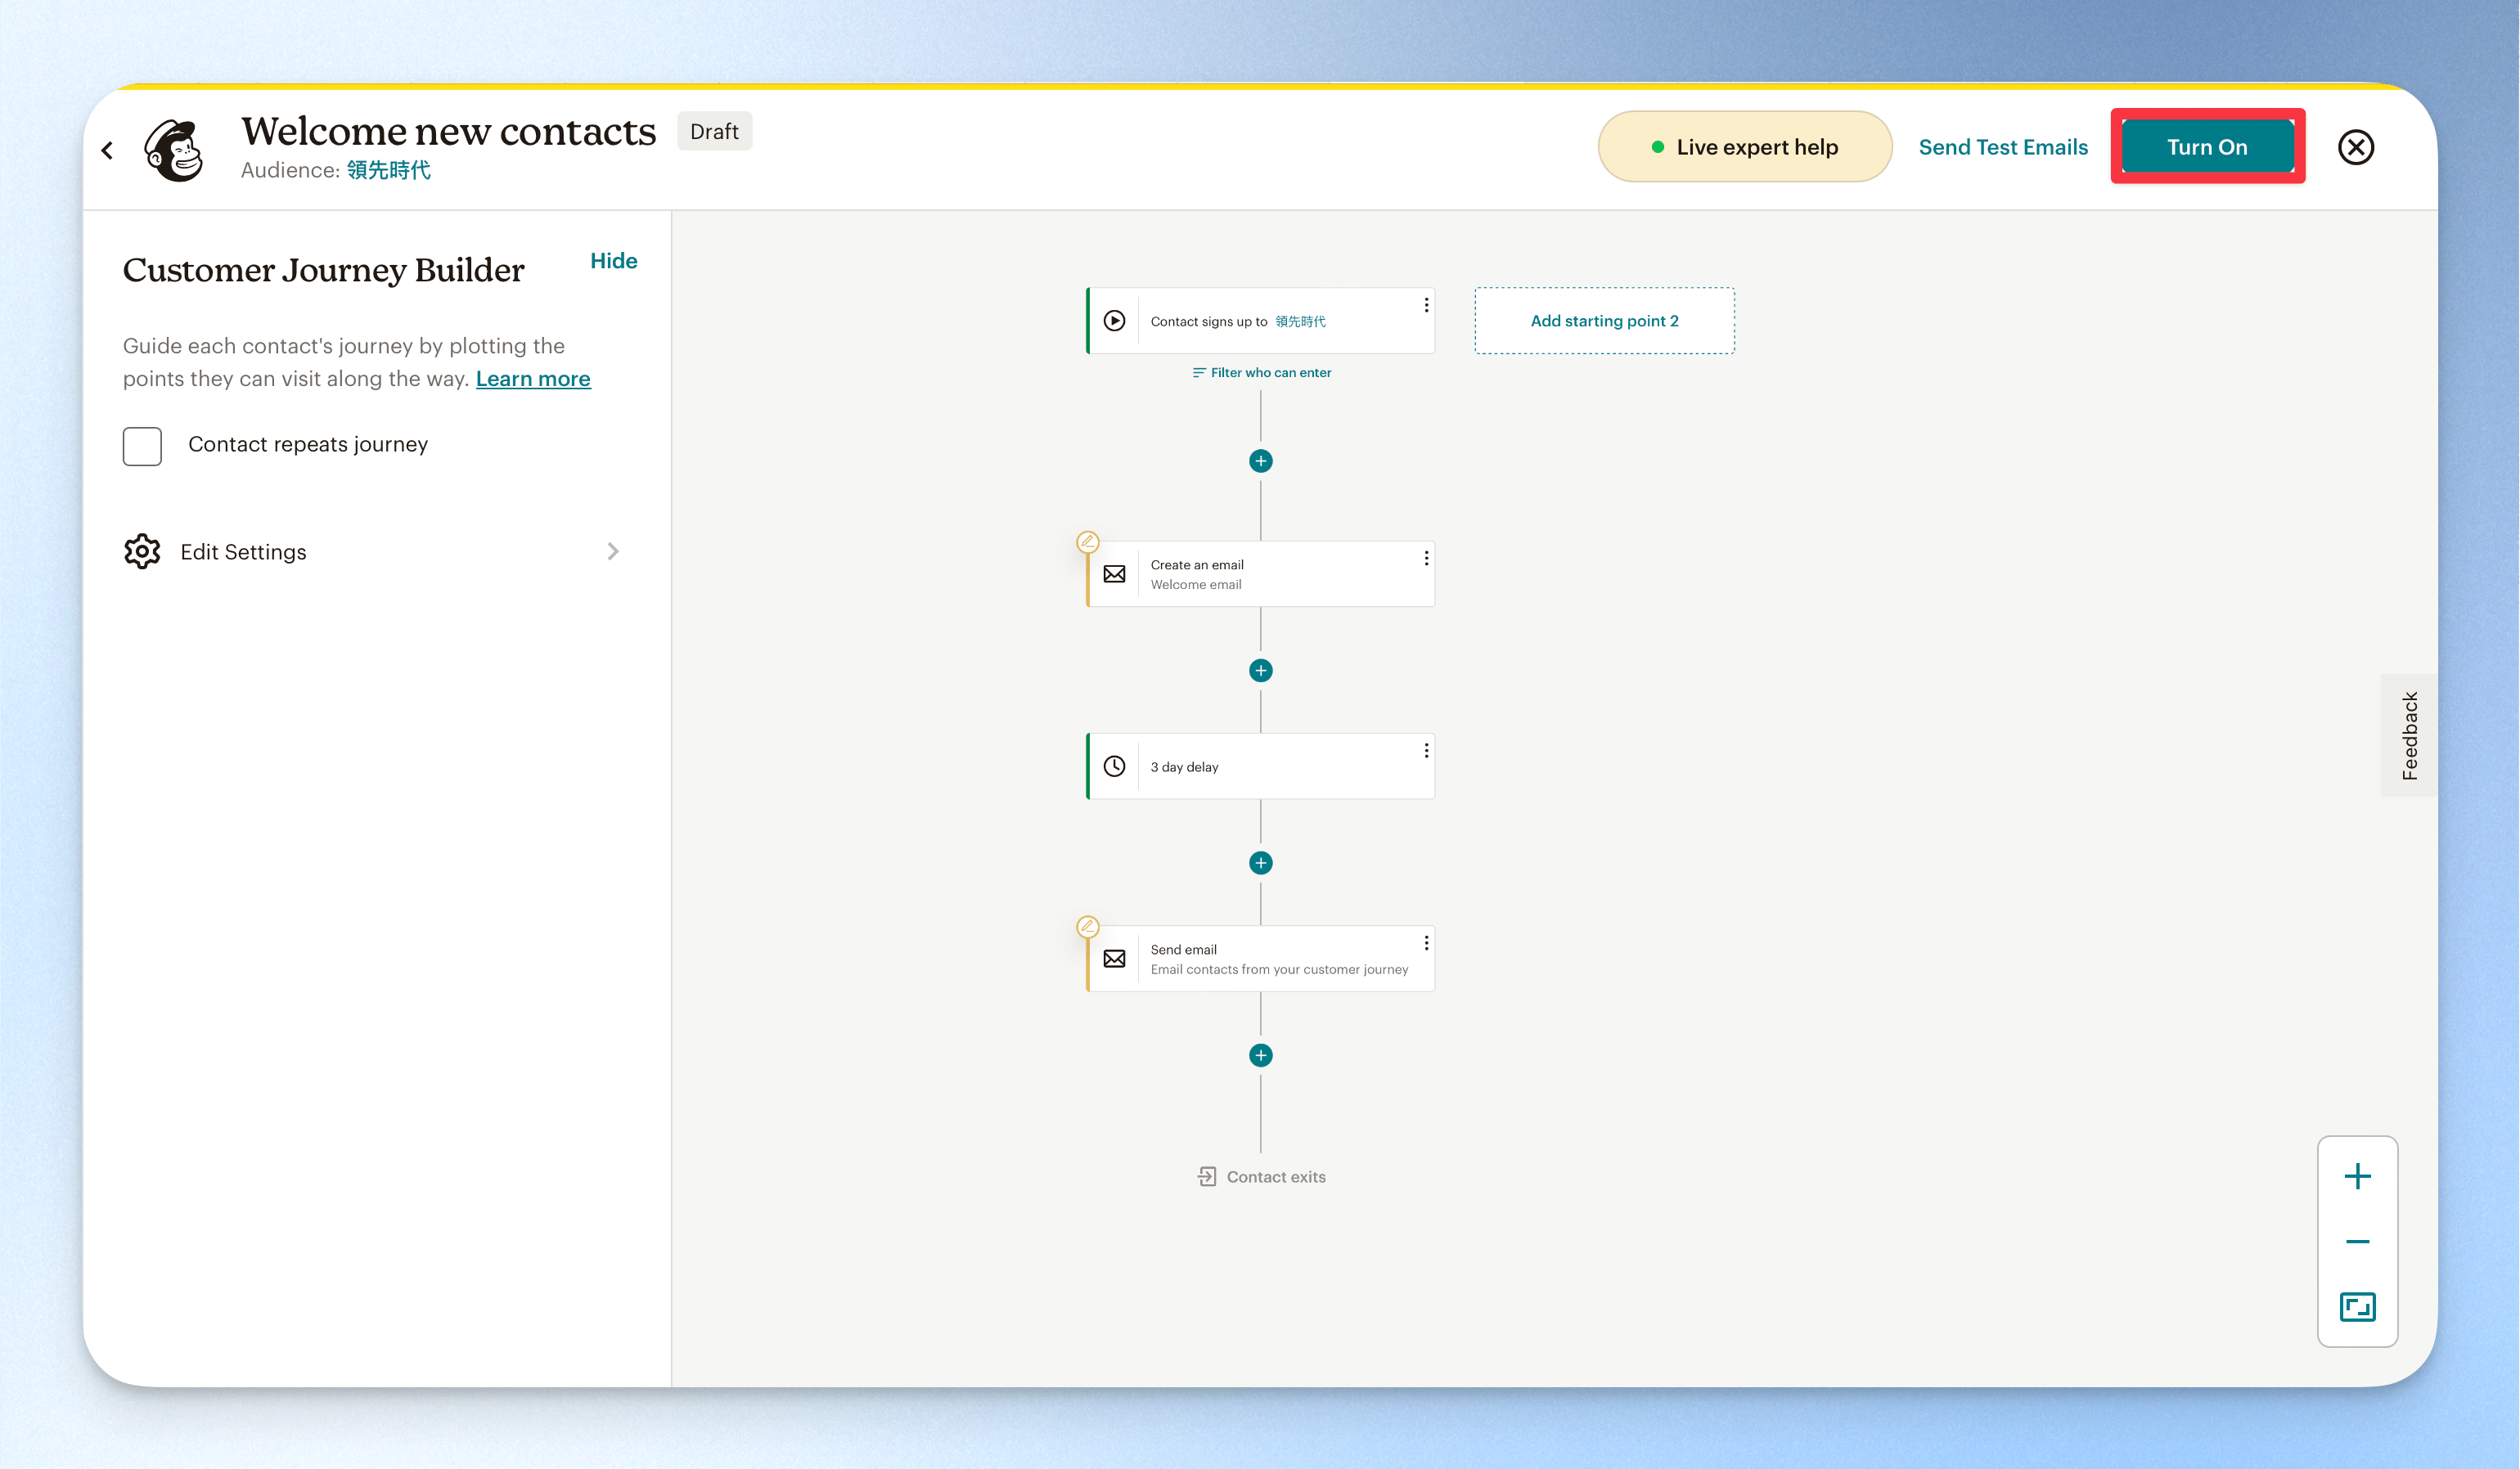The image size is (2520, 1469).
Task: Expand Edit Settings chevron
Action: [x=613, y=552]
